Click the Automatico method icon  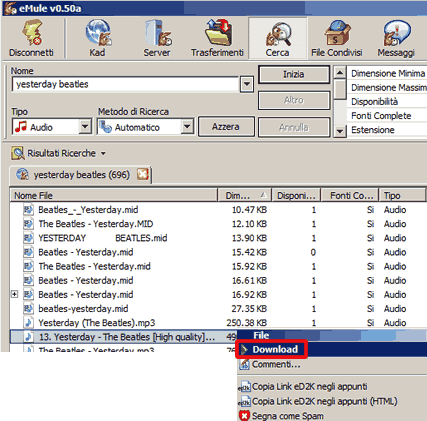[x=106, y=127]
